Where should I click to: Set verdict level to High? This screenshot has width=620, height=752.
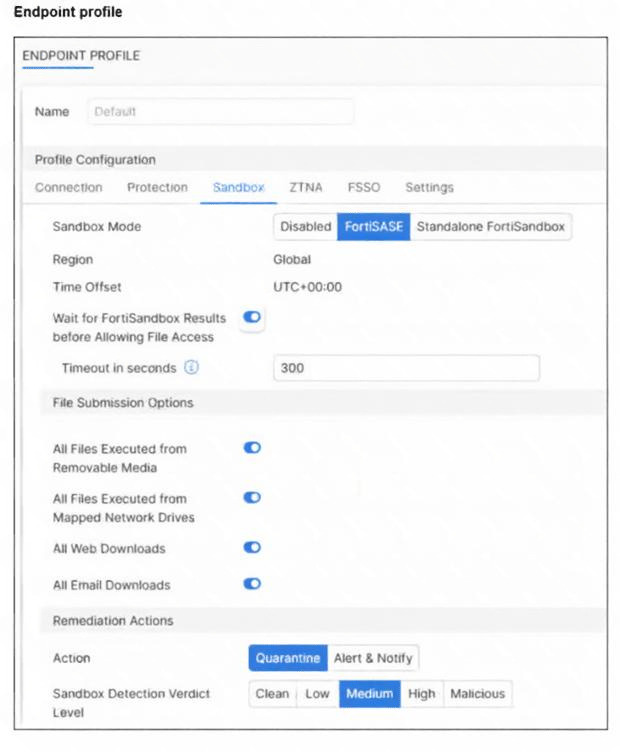421,694
